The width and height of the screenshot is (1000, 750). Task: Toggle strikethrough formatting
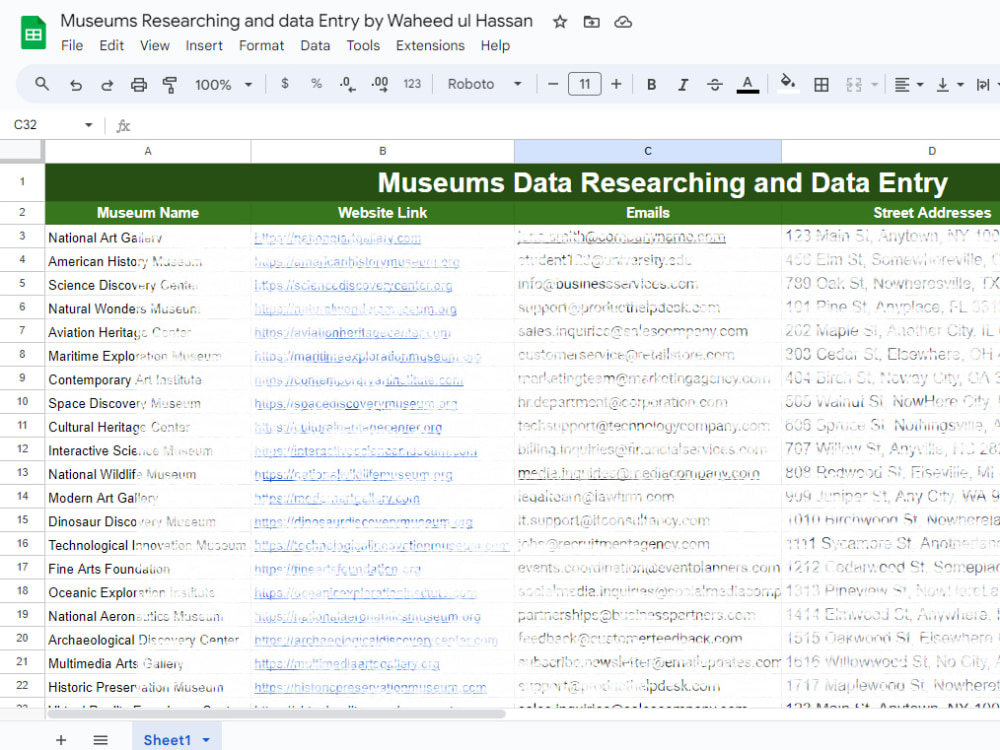[x=715, y=84]
